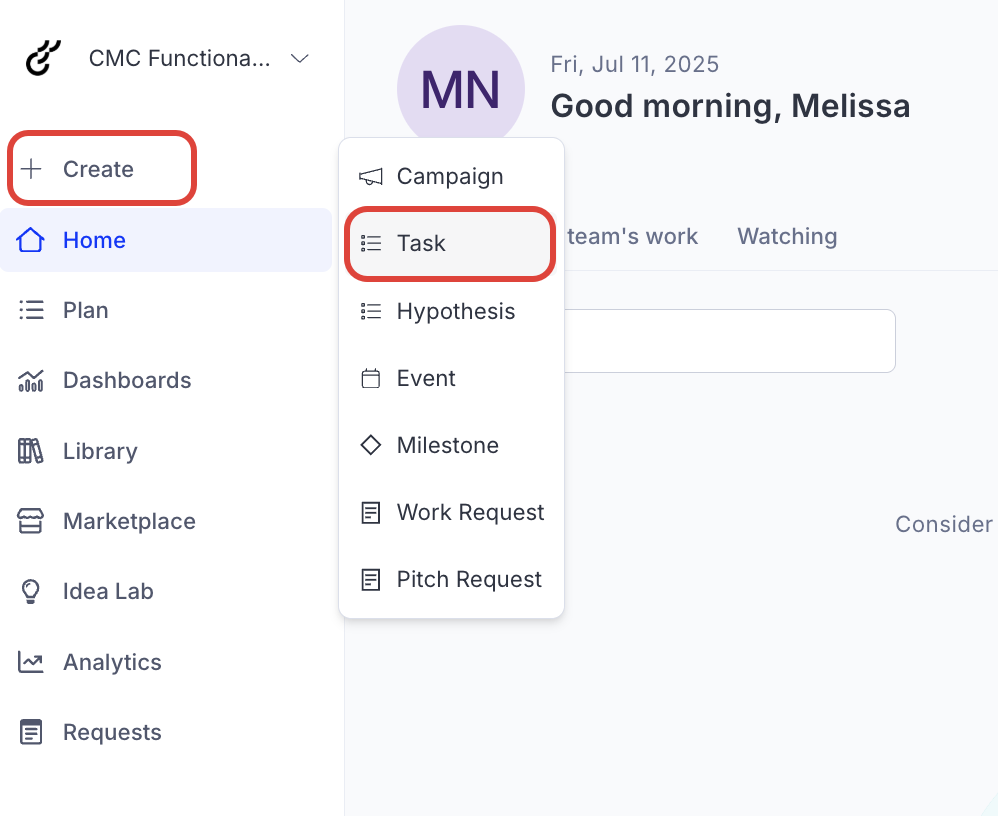This screenshot has width=998, height=816.
Task: Switch to the Watching tab
Action: tap(787, 236)
